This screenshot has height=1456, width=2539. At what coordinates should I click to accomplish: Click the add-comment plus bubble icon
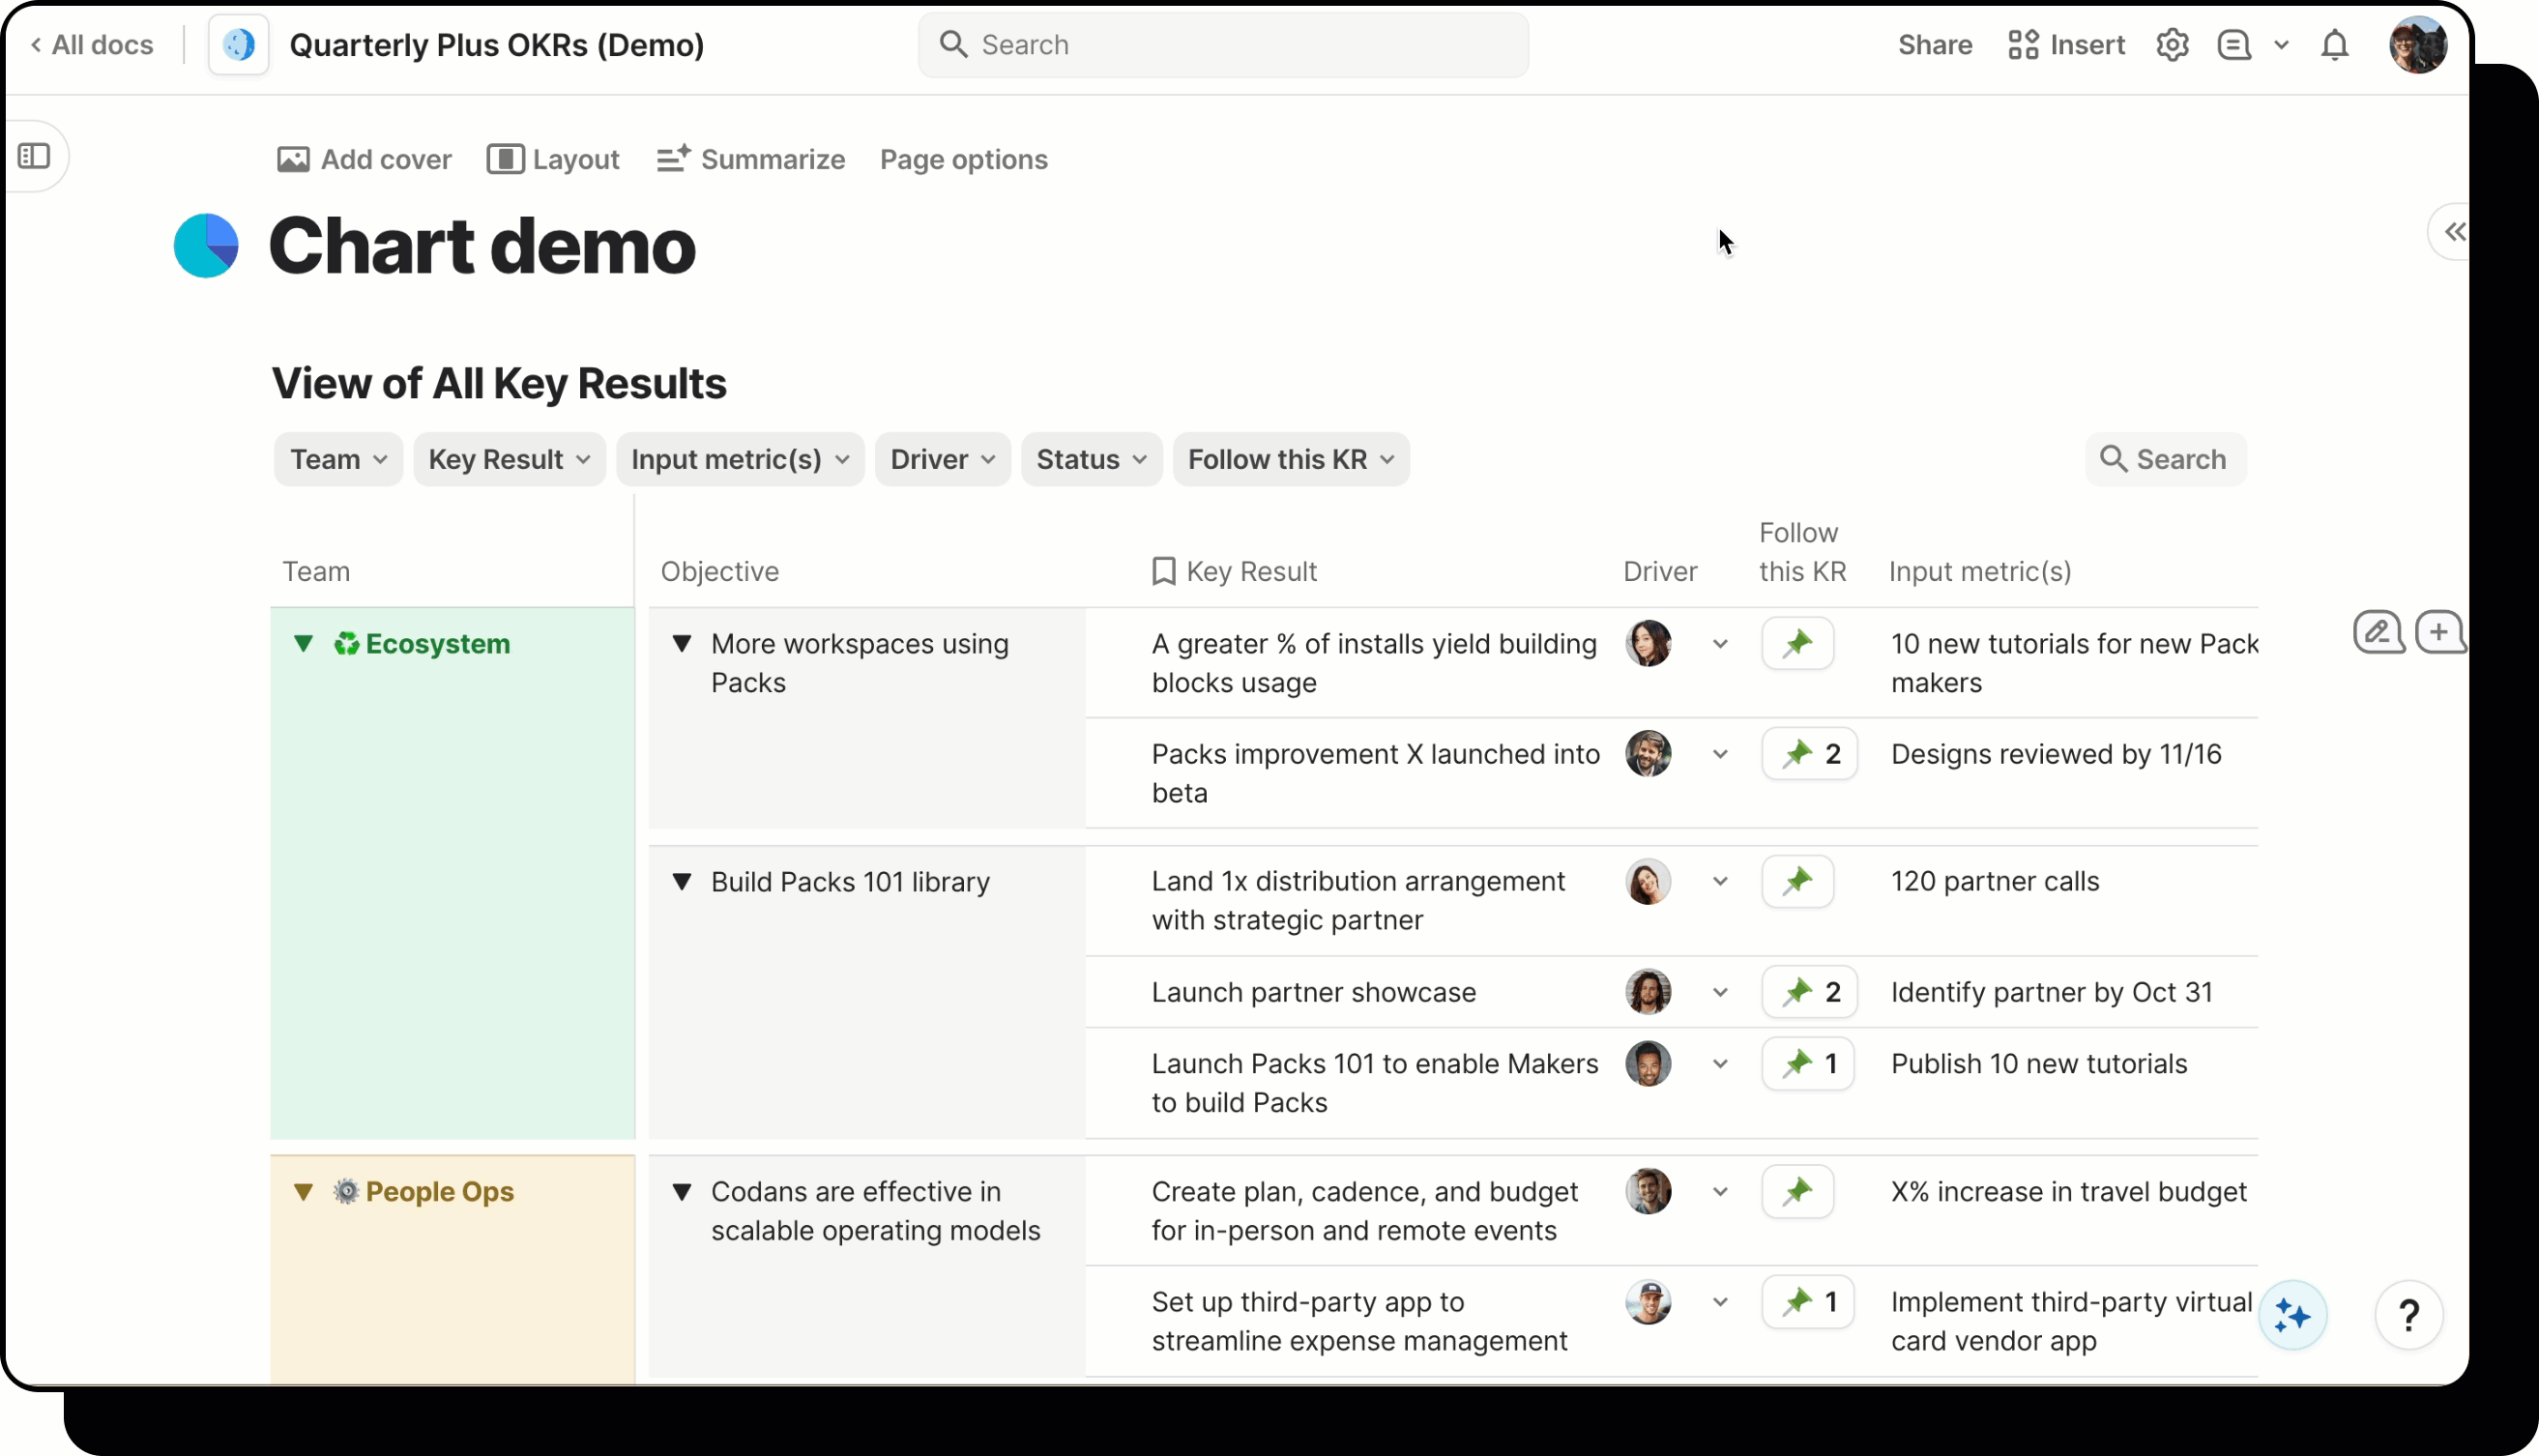point(2438,632)
